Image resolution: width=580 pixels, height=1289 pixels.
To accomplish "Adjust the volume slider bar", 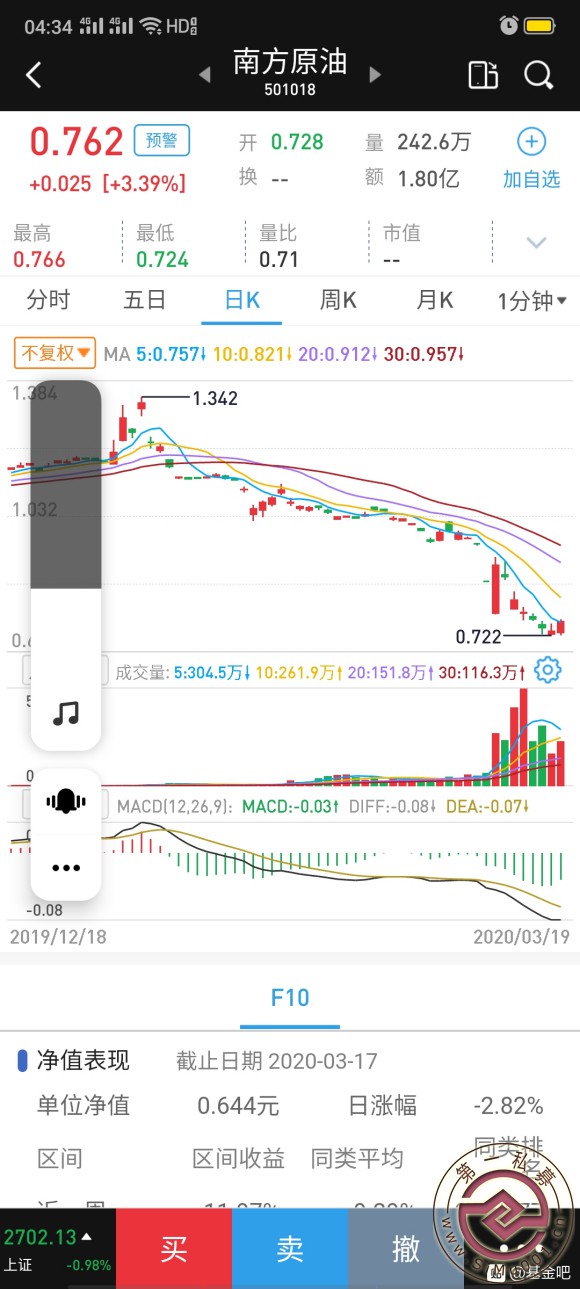I will (66, 565).
